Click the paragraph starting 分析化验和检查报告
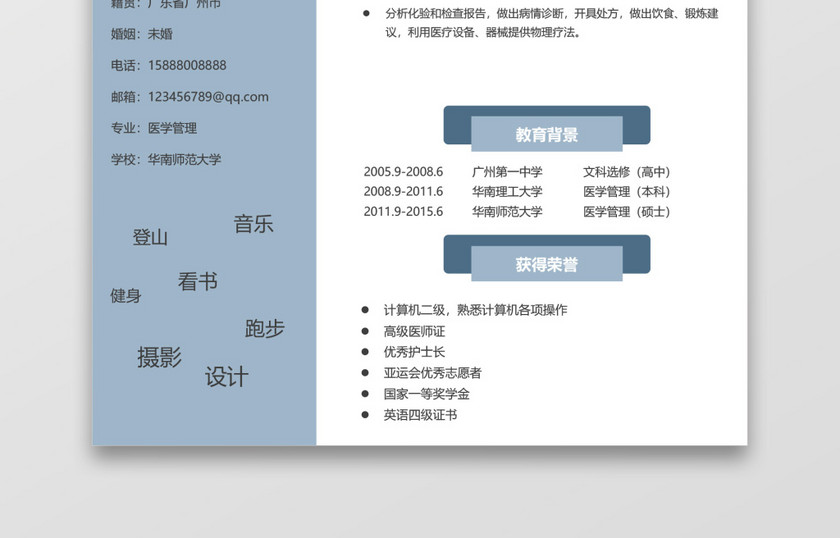Viewport: 840px width, 538px height. 551,23
